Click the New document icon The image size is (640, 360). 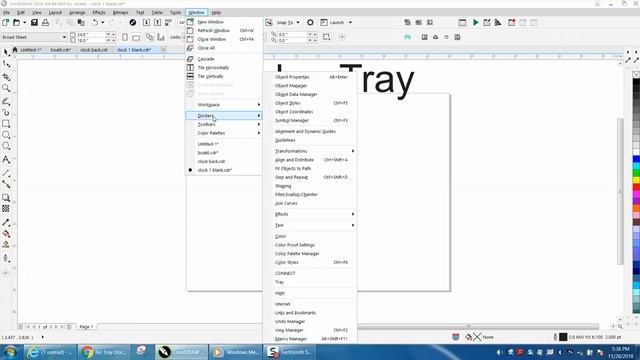click(5, 22)
